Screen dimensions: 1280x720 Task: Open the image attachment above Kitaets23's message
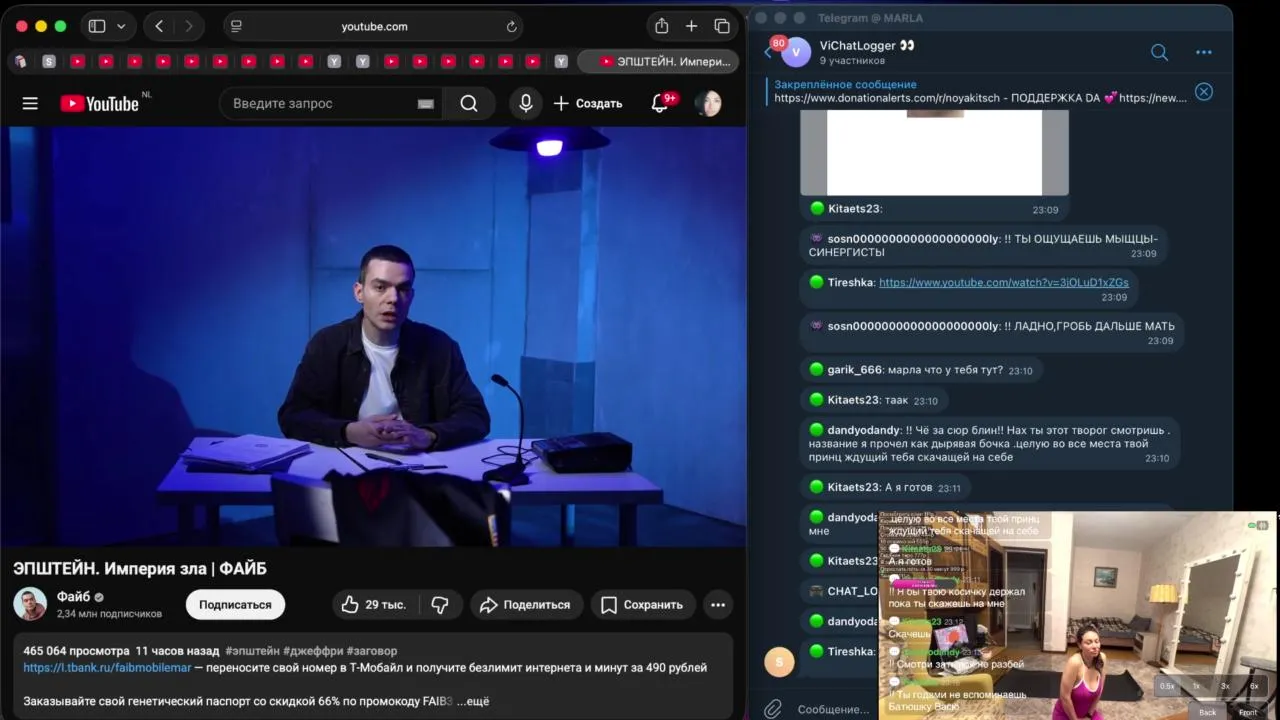[x=934, y=152]
